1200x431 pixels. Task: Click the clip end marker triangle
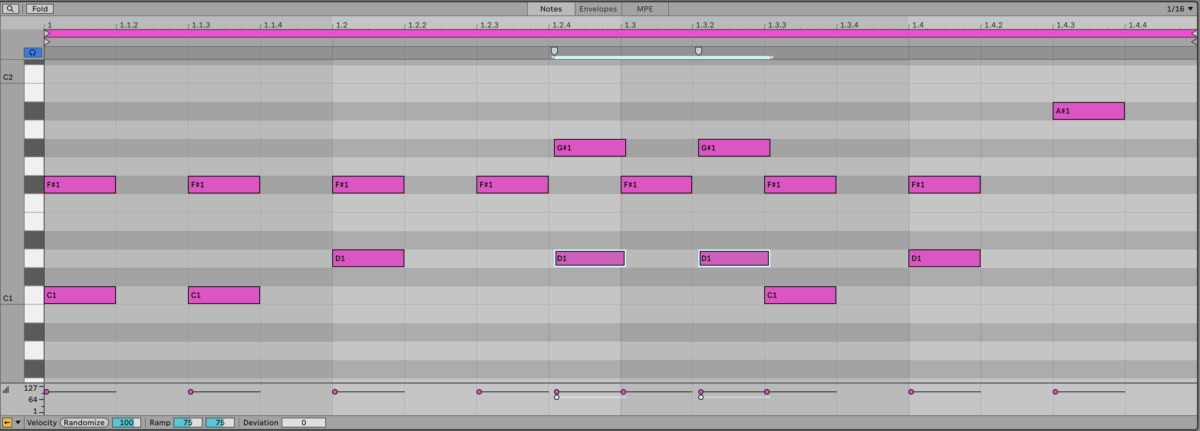[1193, 33]
